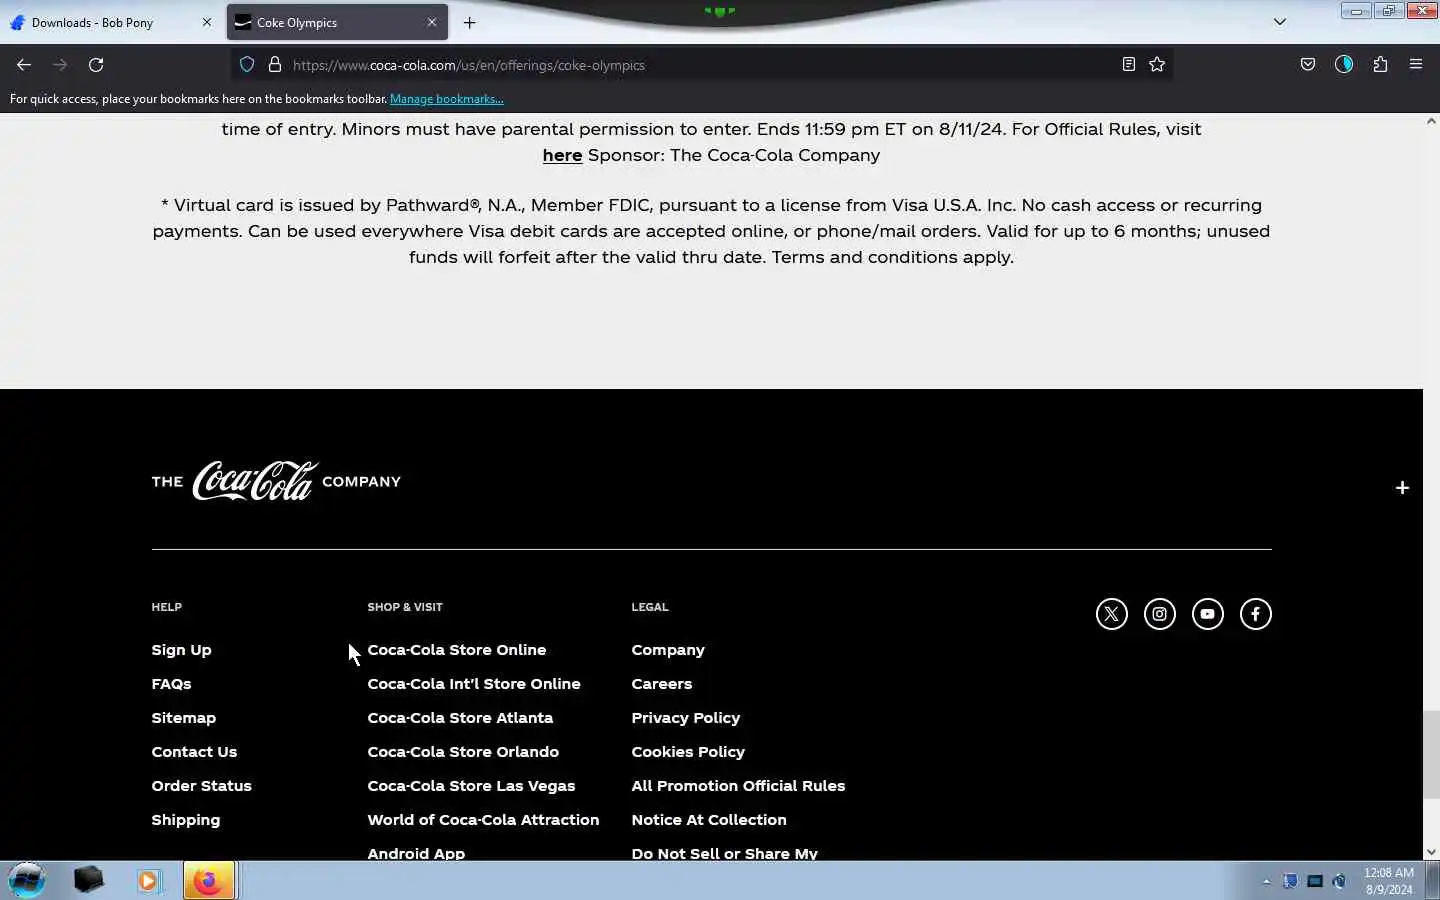1440x900 pixels.
Task: Click scrollbar down arrow
Action: pyautogui.click(x=1431, y=853)
